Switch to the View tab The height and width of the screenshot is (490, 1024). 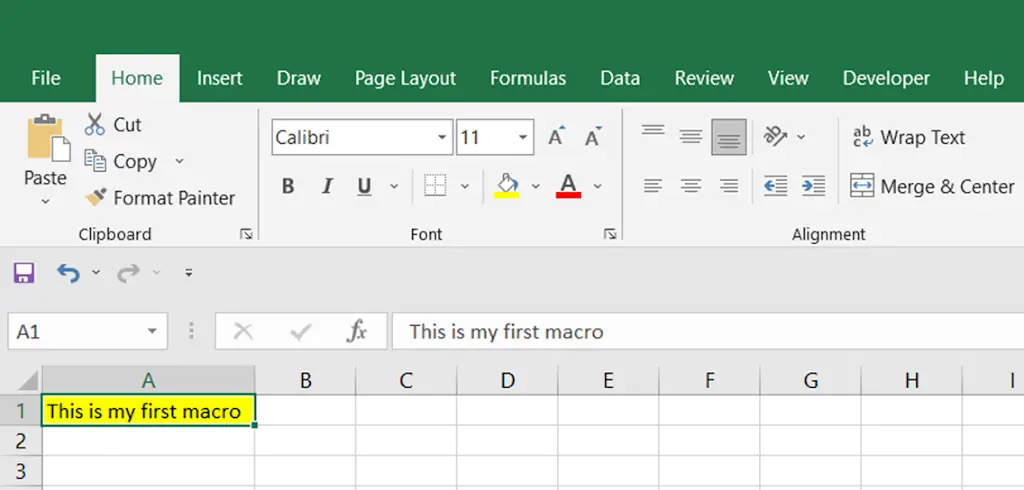pos(788,78)
